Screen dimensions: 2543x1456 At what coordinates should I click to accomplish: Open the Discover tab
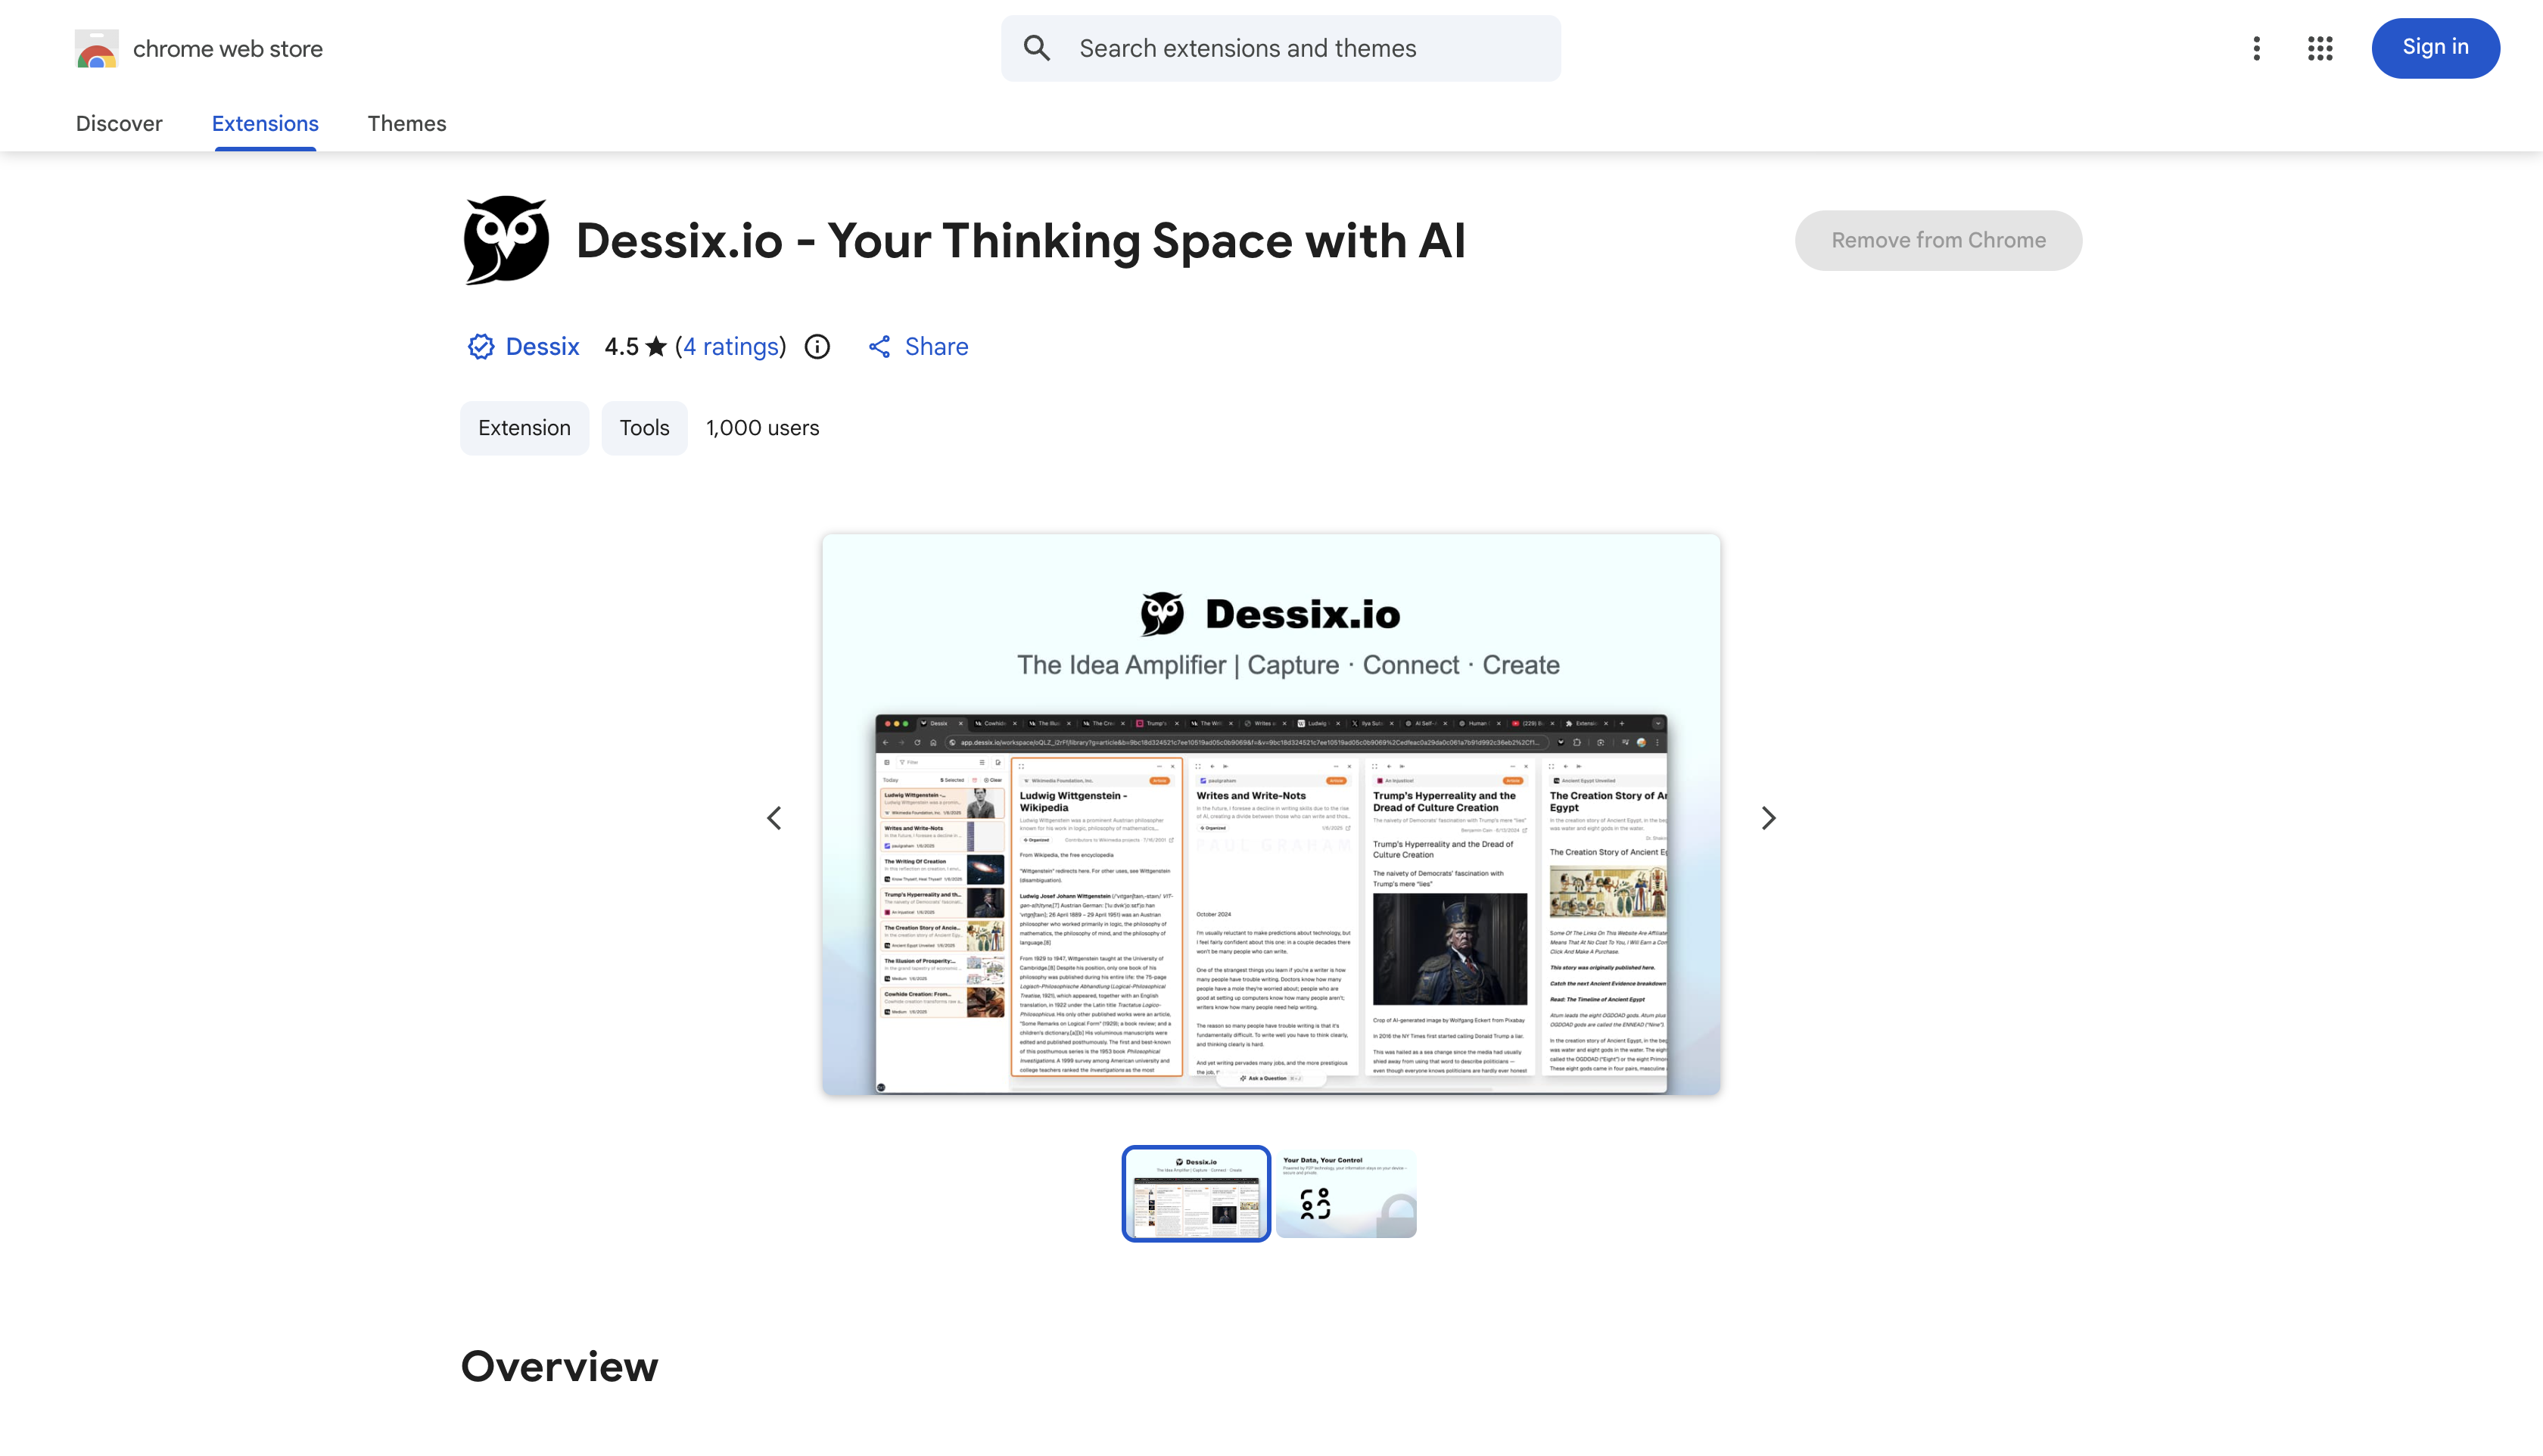pyautogui.click(x=119, y=123)
